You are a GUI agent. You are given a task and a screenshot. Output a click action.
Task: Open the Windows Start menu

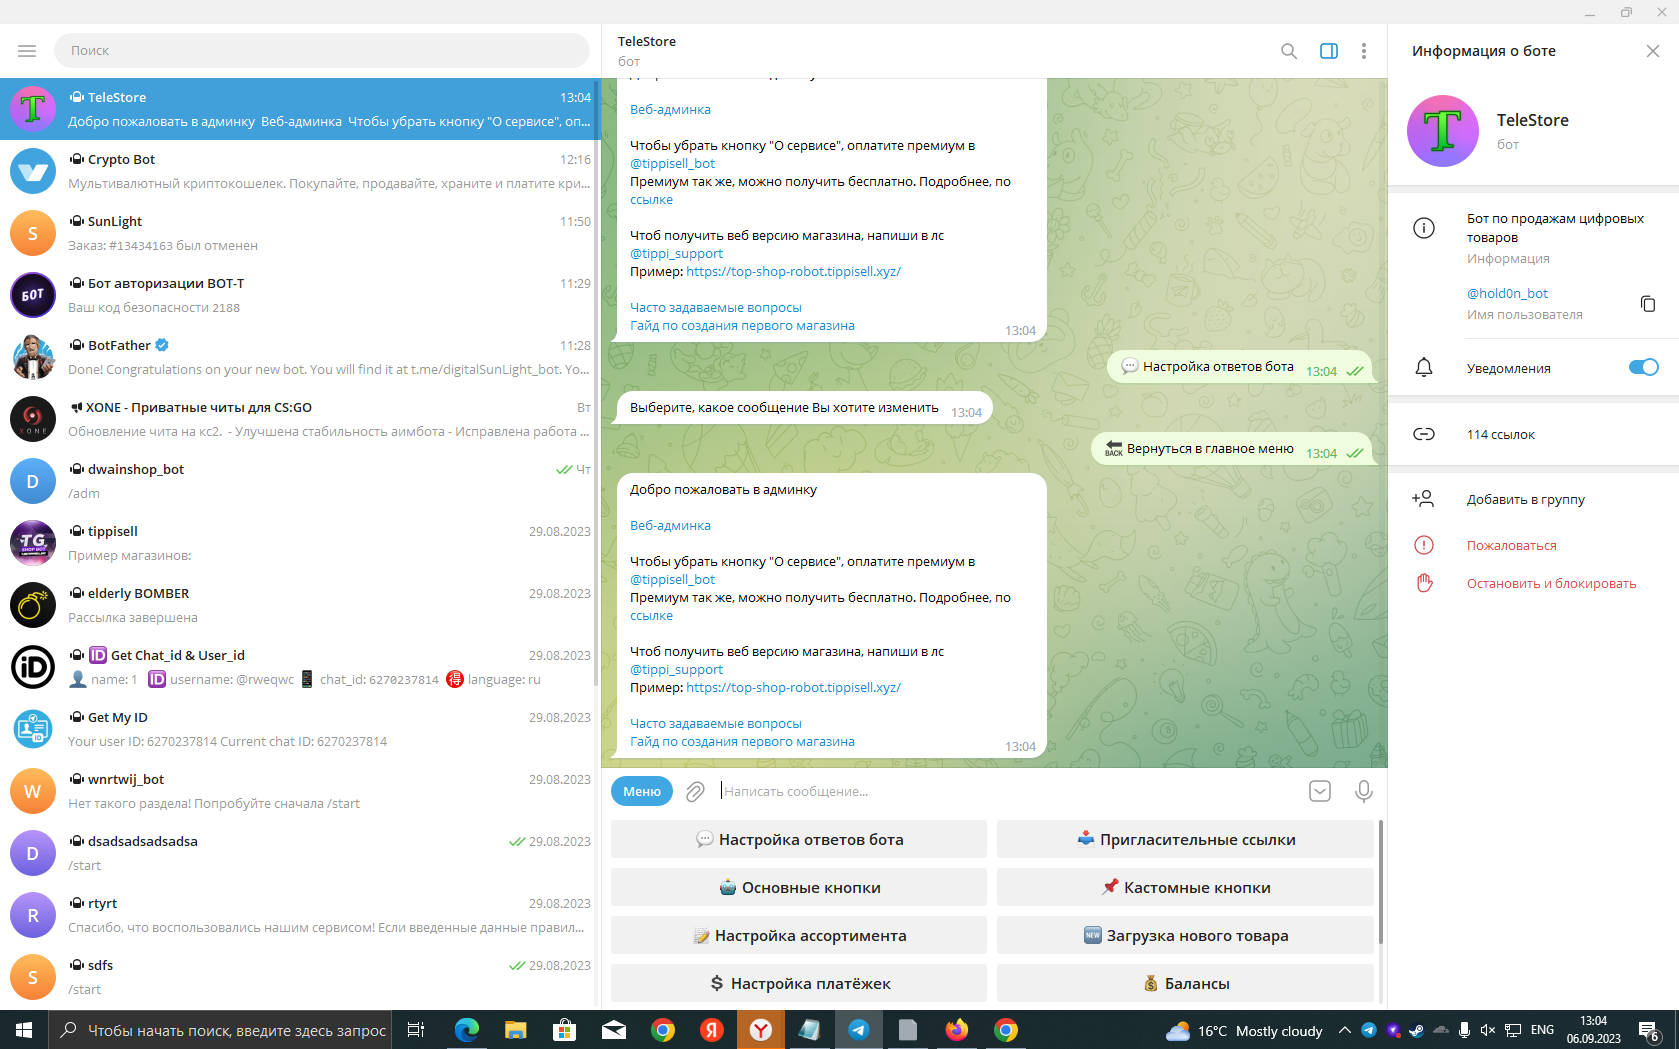(24, 1030)
